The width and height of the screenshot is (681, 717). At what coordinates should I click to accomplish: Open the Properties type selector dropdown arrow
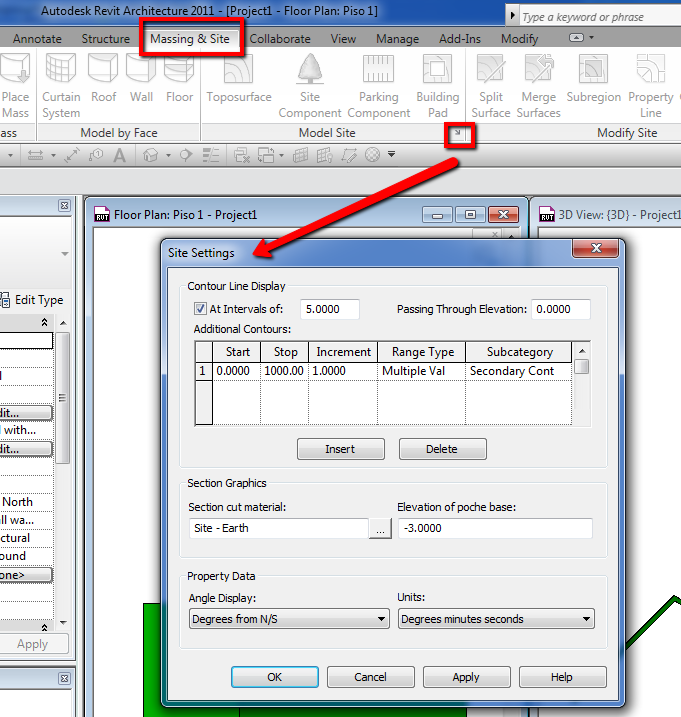[x=65, y=254]
